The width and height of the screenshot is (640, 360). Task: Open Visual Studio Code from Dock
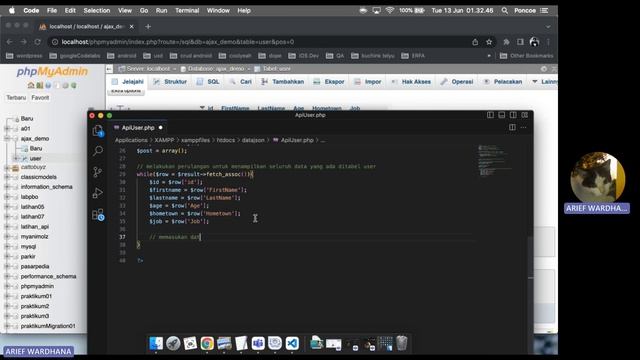(x=292, y=343)
